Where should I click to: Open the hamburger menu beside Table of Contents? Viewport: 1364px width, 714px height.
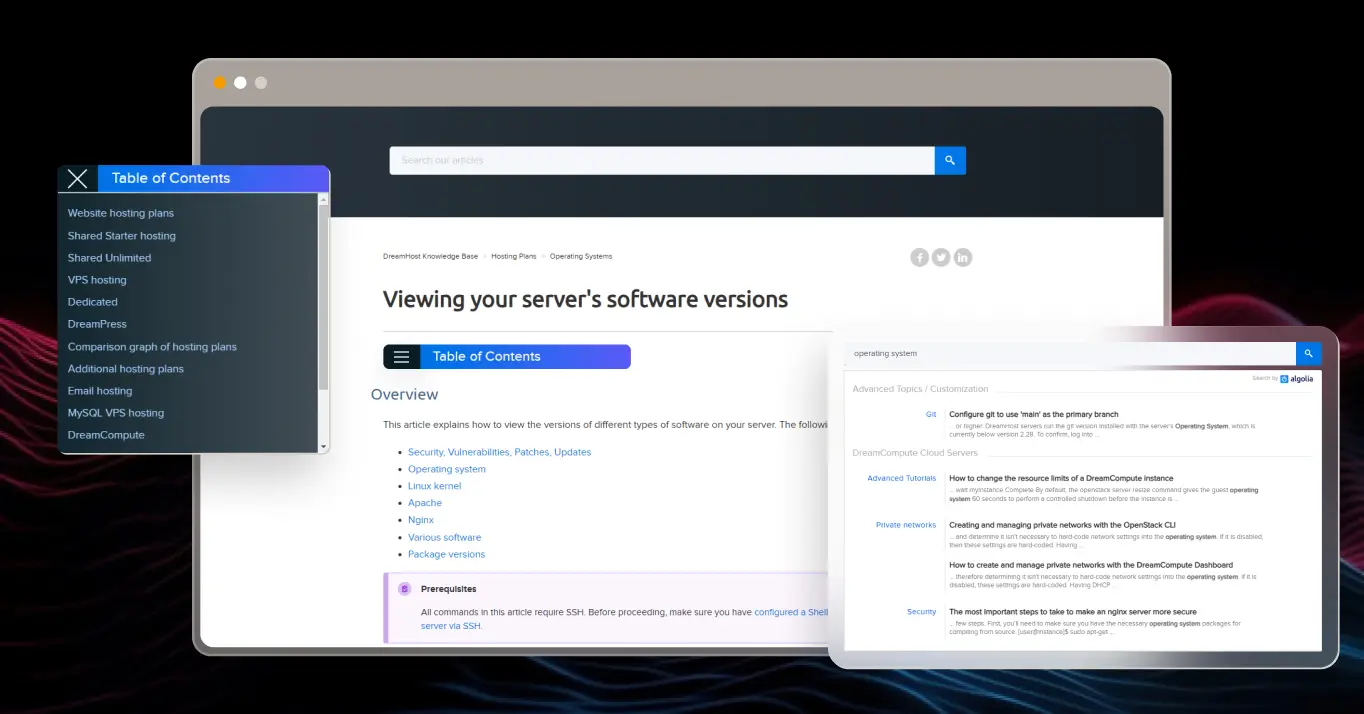pyautogui.click(x=401, y=356)
